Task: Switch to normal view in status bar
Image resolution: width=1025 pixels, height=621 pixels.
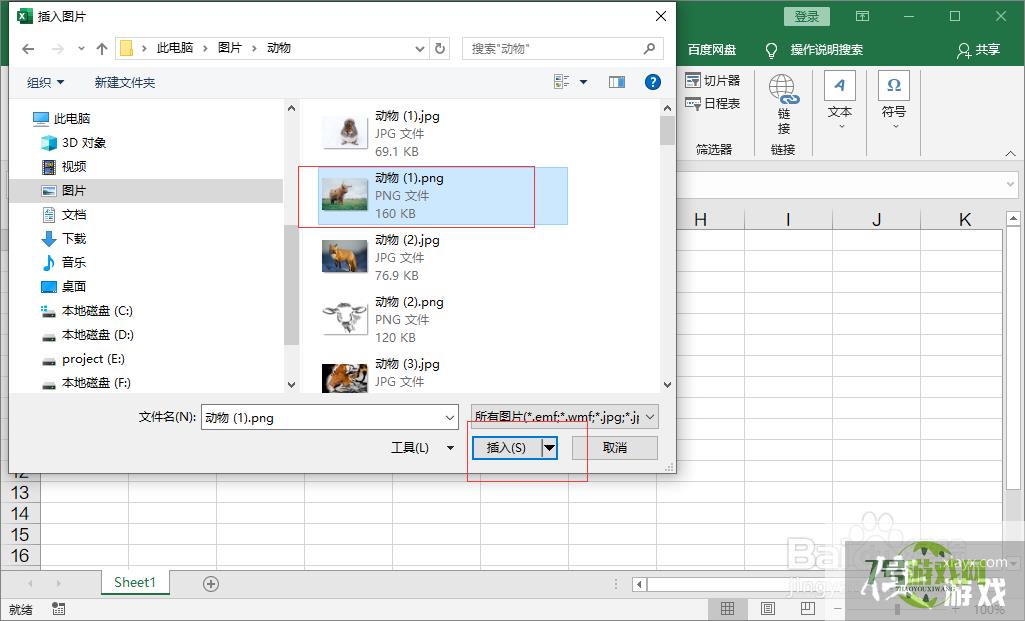Action: click(x=728, y=609)
